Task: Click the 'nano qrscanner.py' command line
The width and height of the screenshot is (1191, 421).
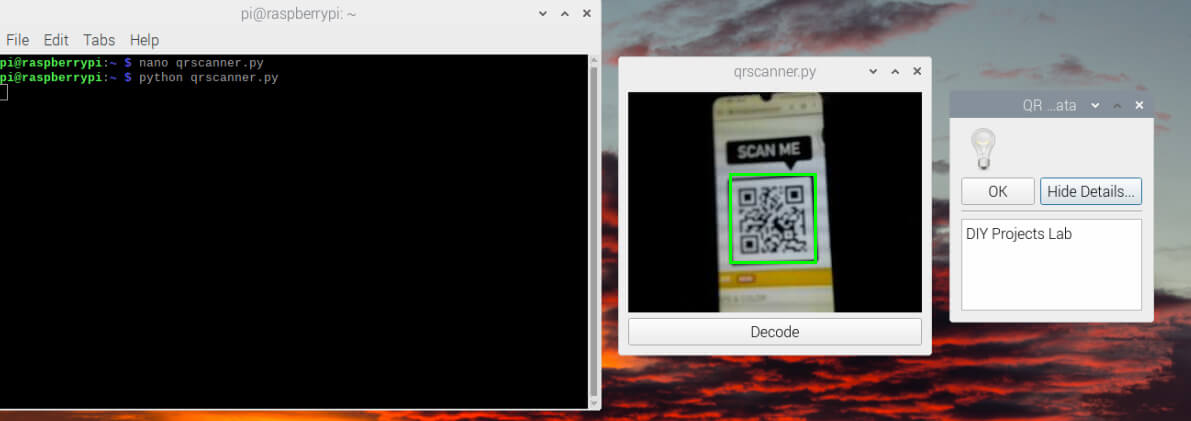Action: tap(201, 63)
